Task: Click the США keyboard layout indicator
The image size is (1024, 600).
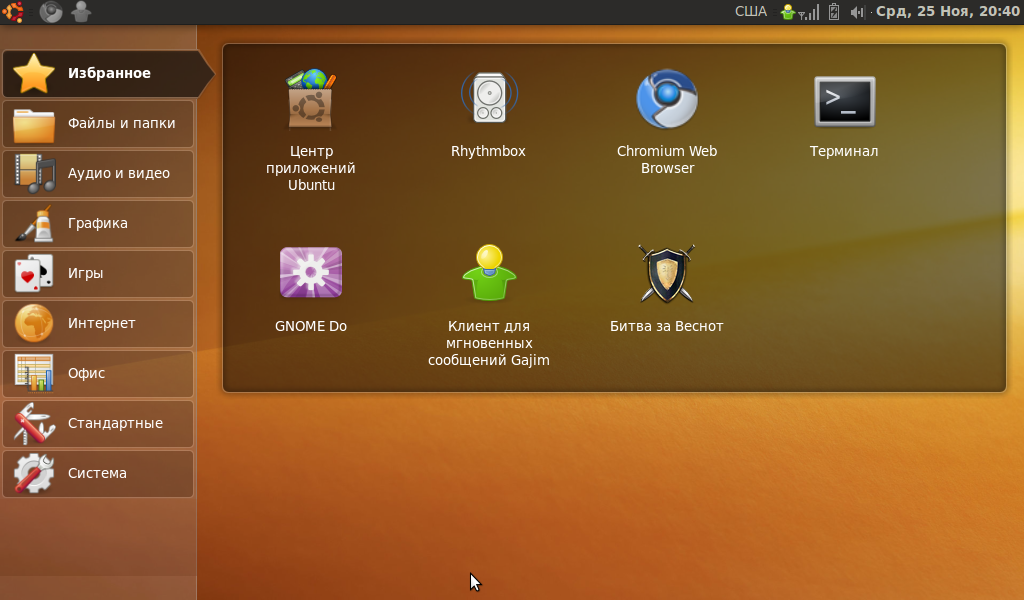Action: click(751, 12)
